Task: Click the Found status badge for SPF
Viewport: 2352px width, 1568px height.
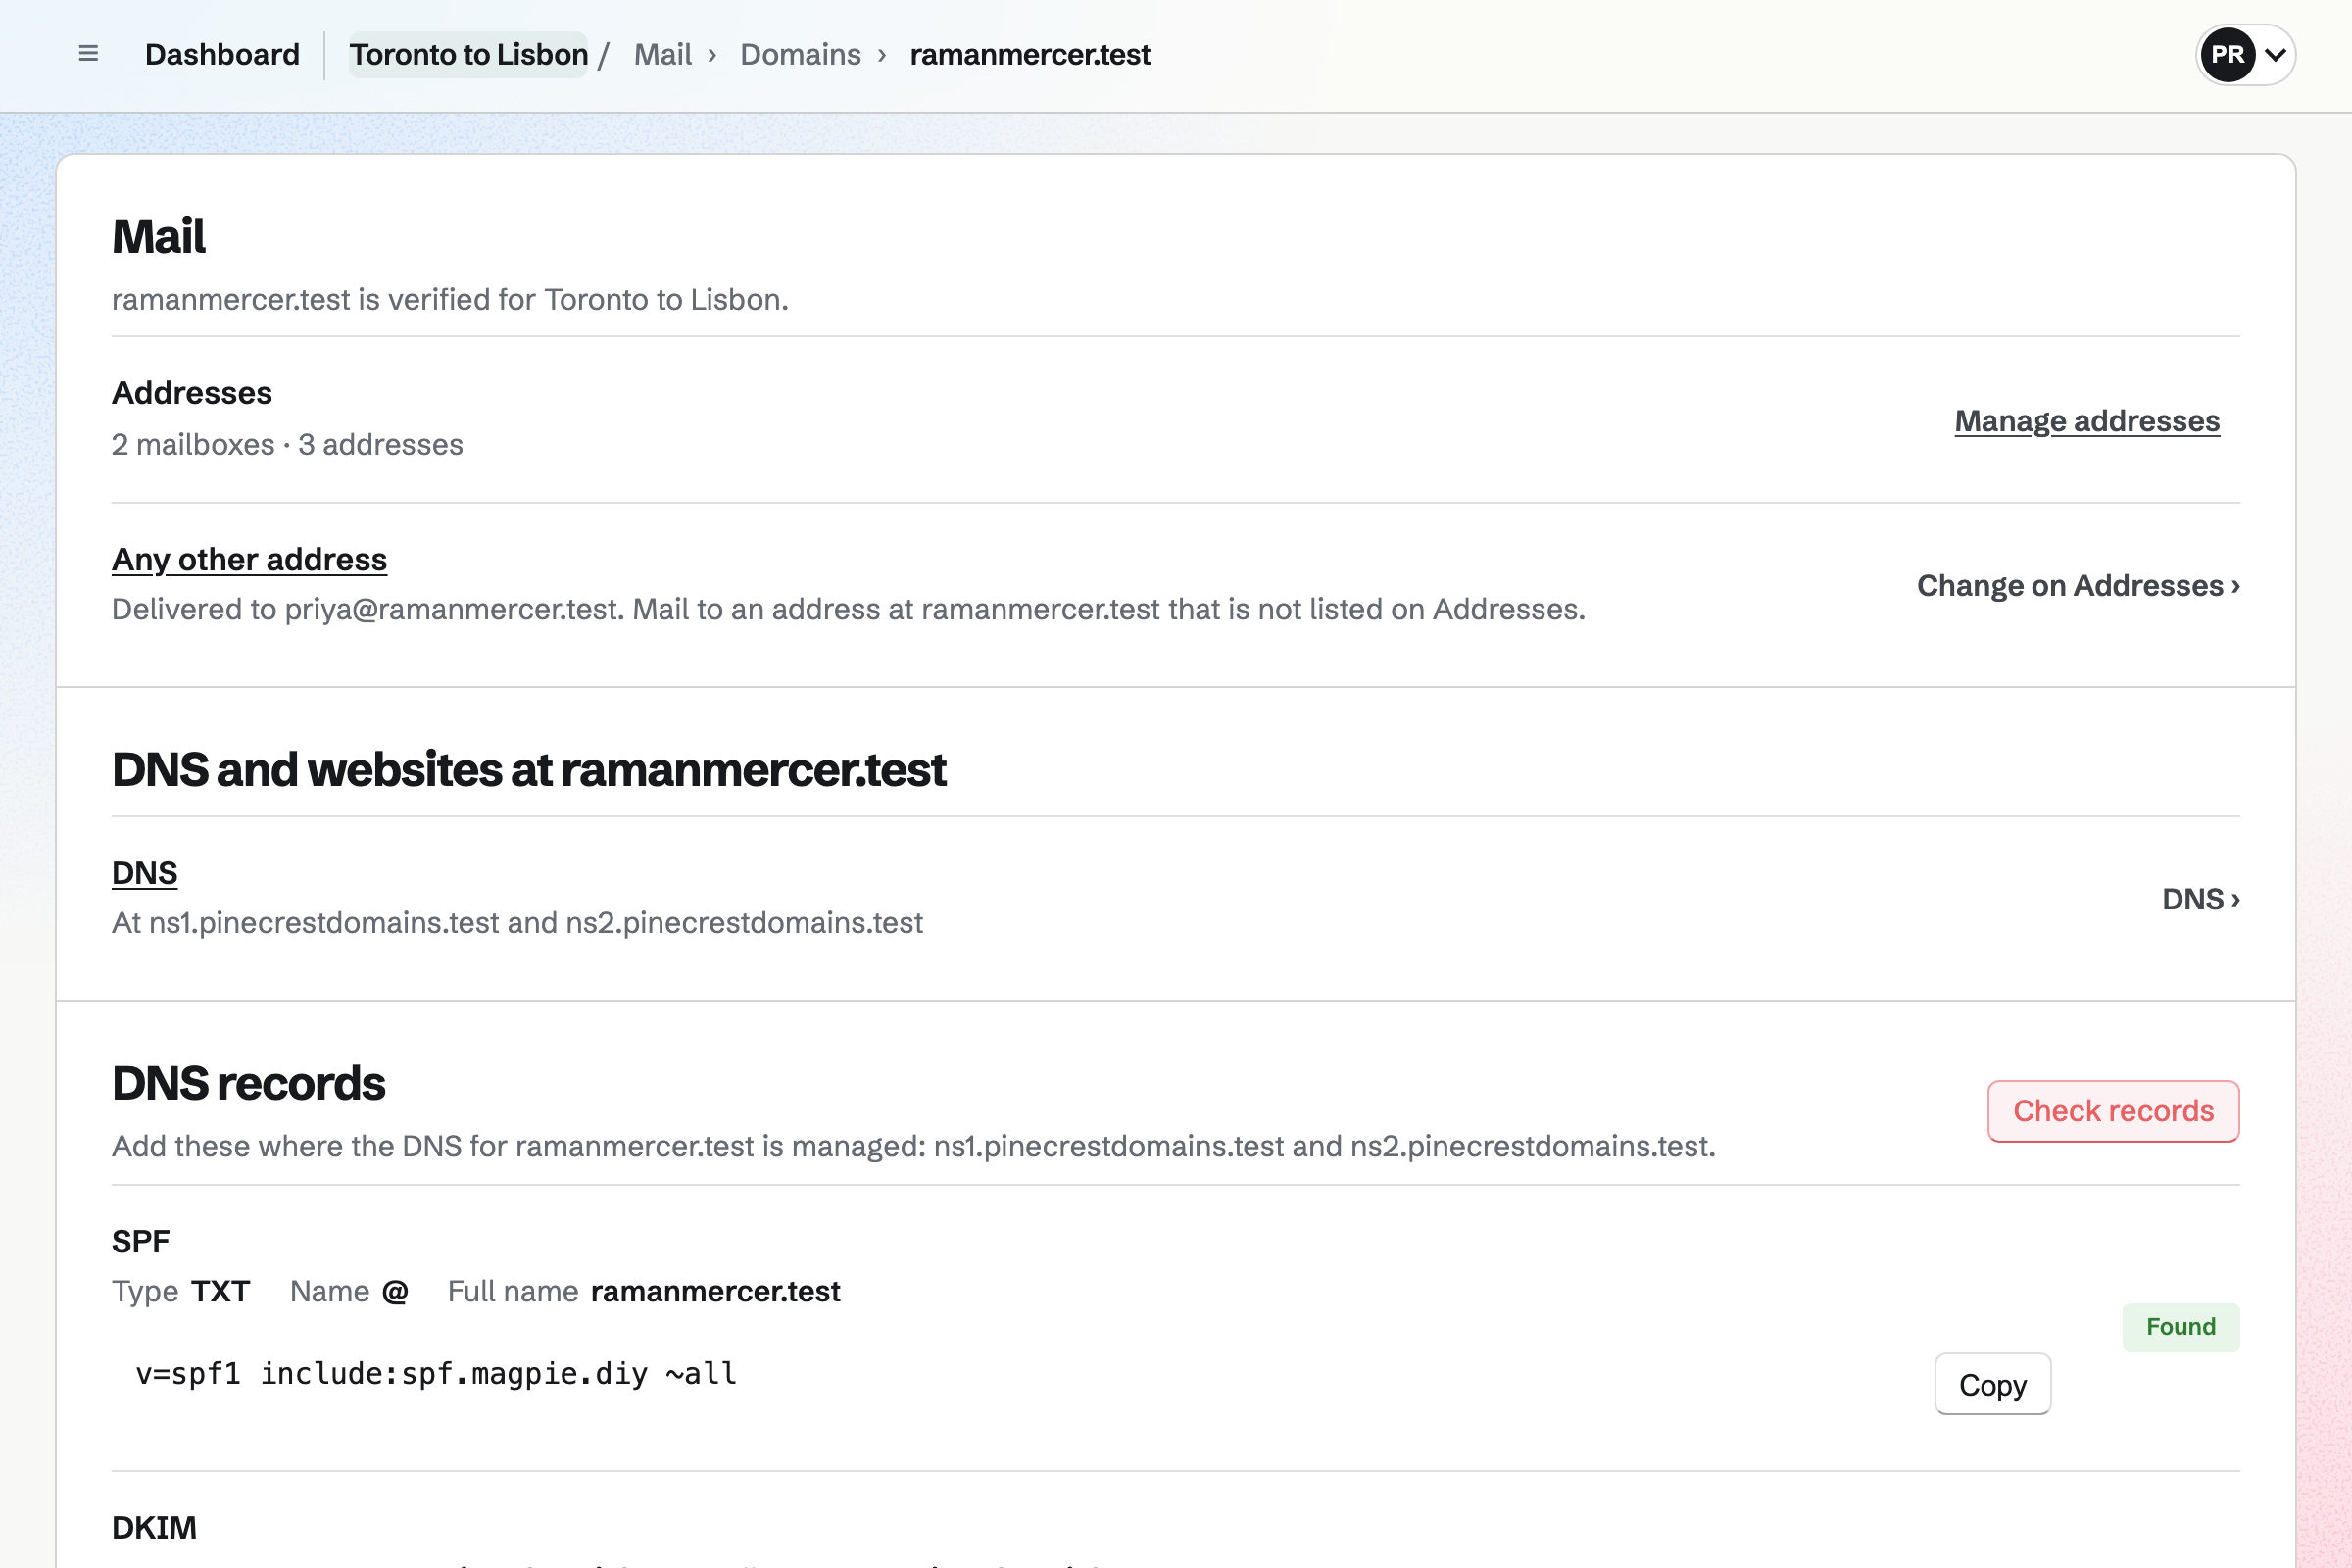Action: click(x=2181, y=1327)
